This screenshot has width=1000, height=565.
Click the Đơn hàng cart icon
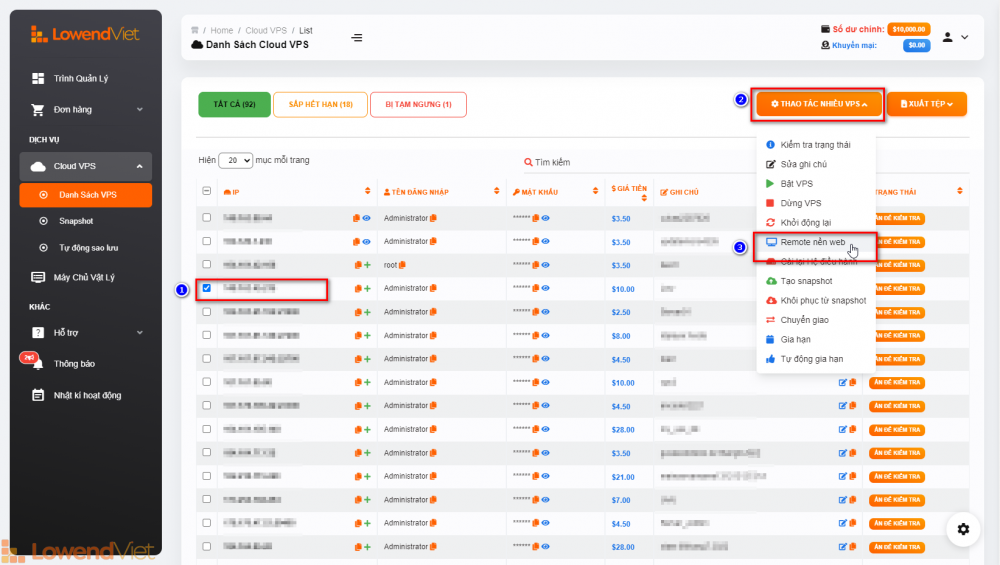[38, 110]
